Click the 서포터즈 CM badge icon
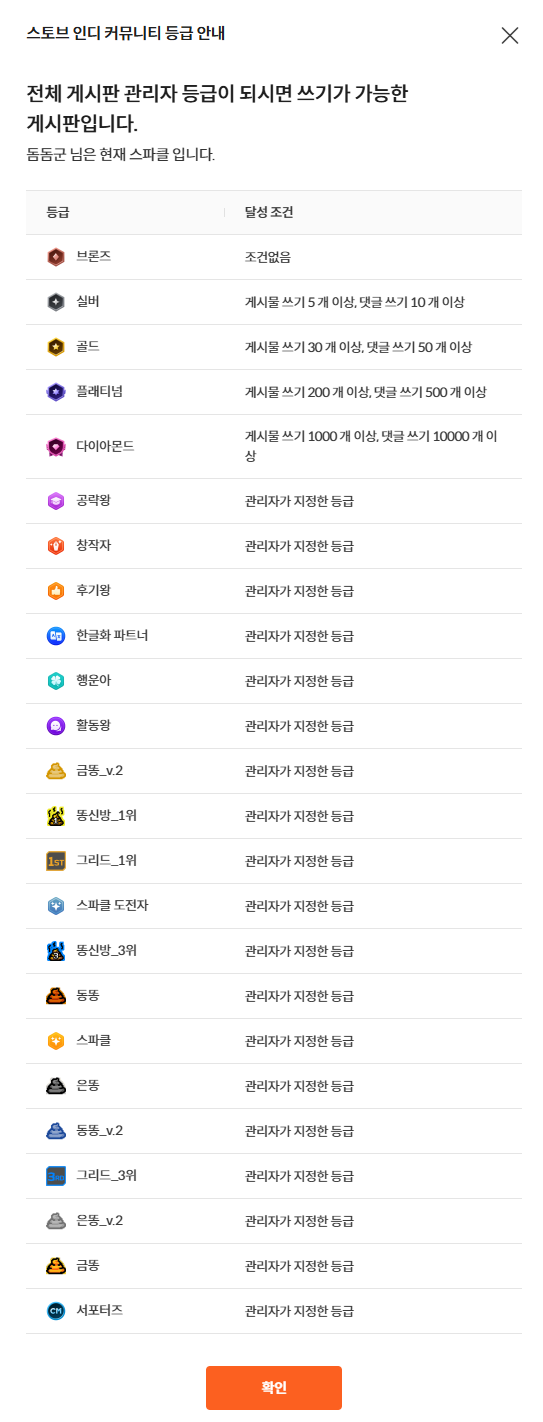Image resolution: width=543 pixels, height=1422 pixels. 56,1311
